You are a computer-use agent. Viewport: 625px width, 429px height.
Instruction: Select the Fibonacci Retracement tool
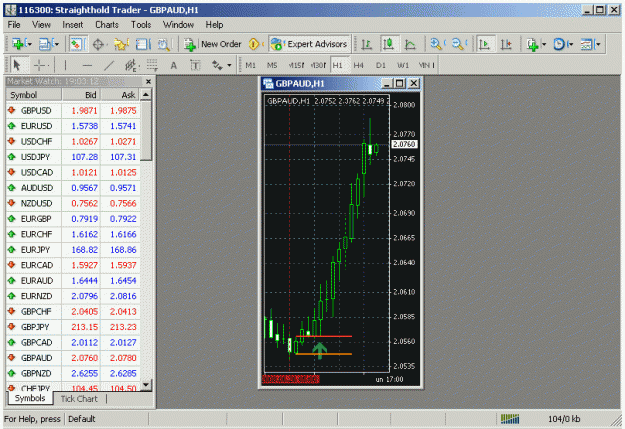152,65
